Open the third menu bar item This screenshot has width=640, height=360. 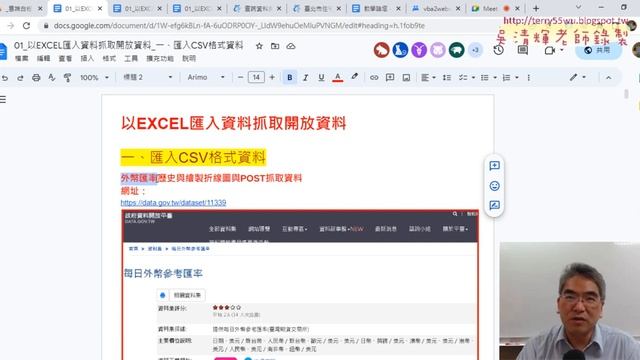(65, 59)
